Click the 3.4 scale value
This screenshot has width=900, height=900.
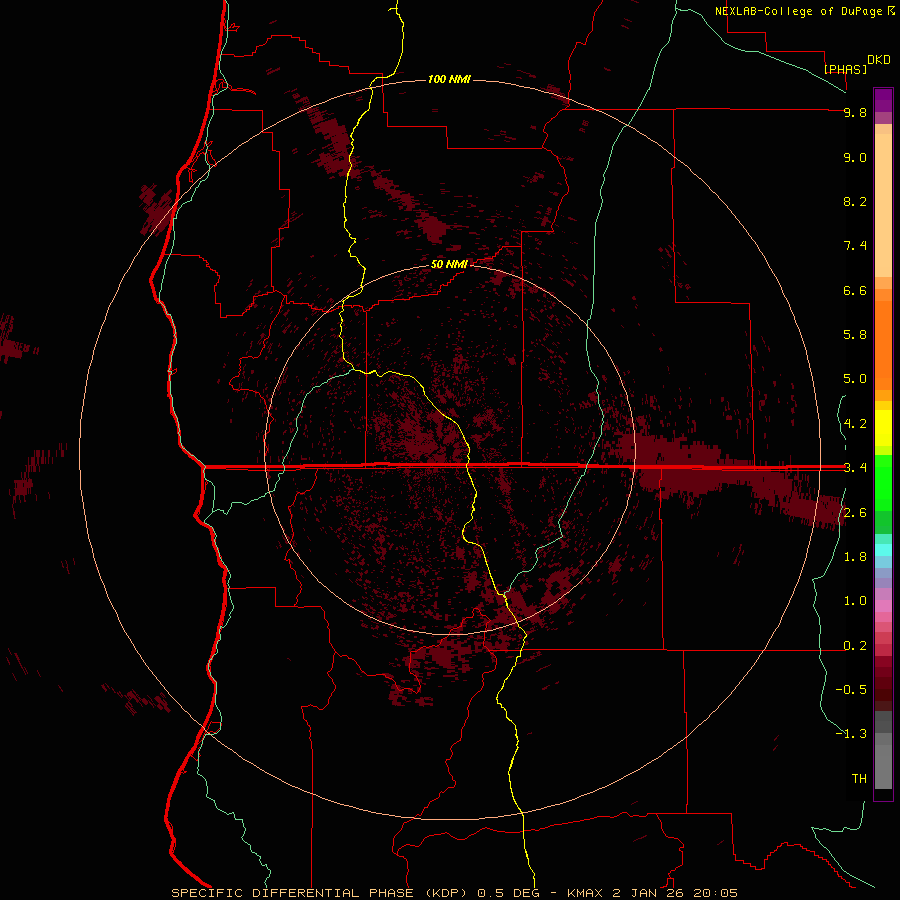point(855,468)
